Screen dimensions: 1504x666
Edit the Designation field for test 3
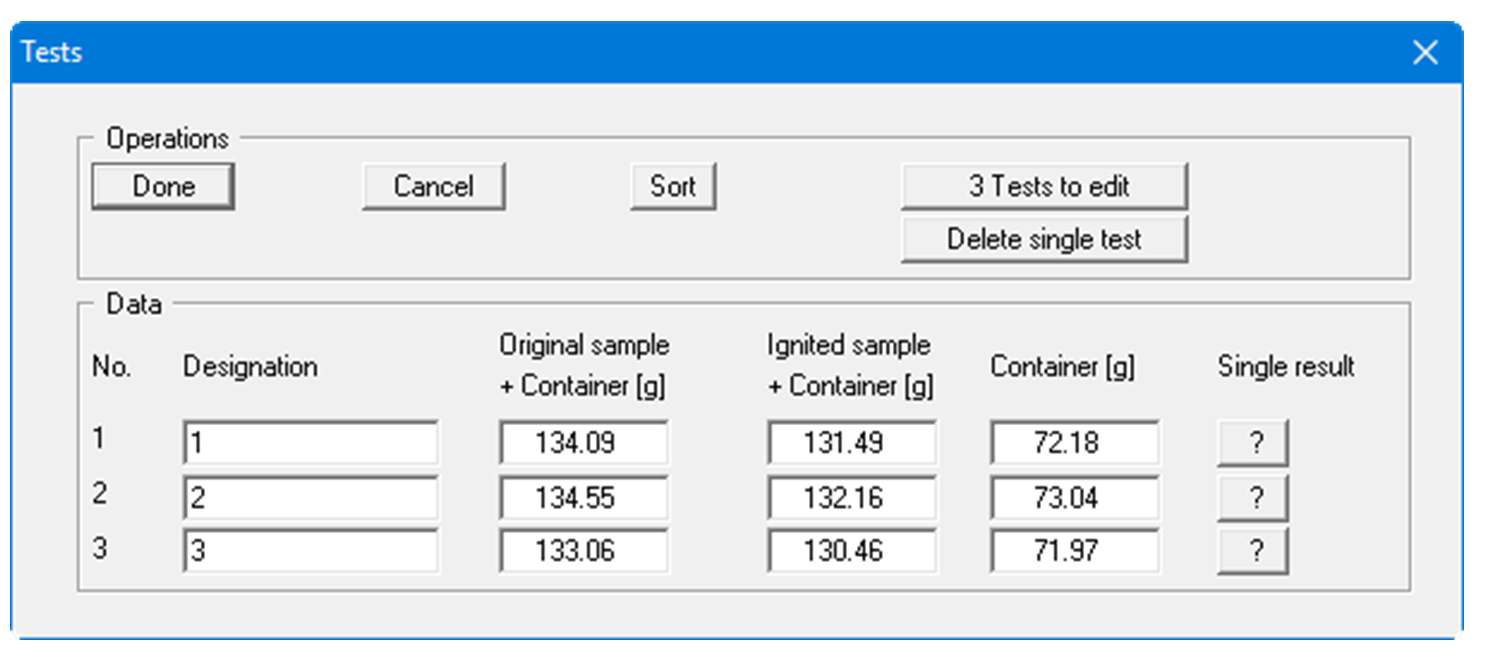point(310,551)
